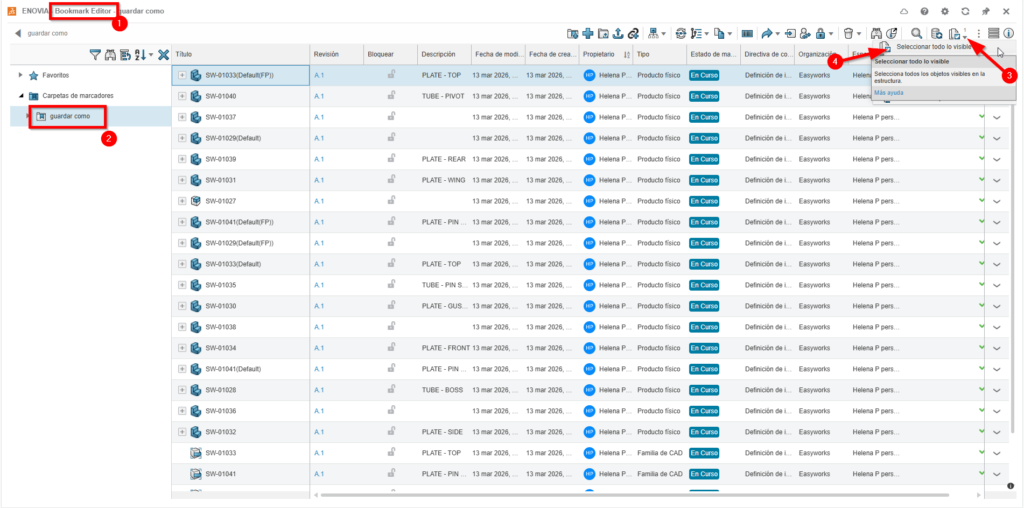Click the Más ayuda link in tooltip
This screenshot has width=1024, height=508.
point(889,93)
